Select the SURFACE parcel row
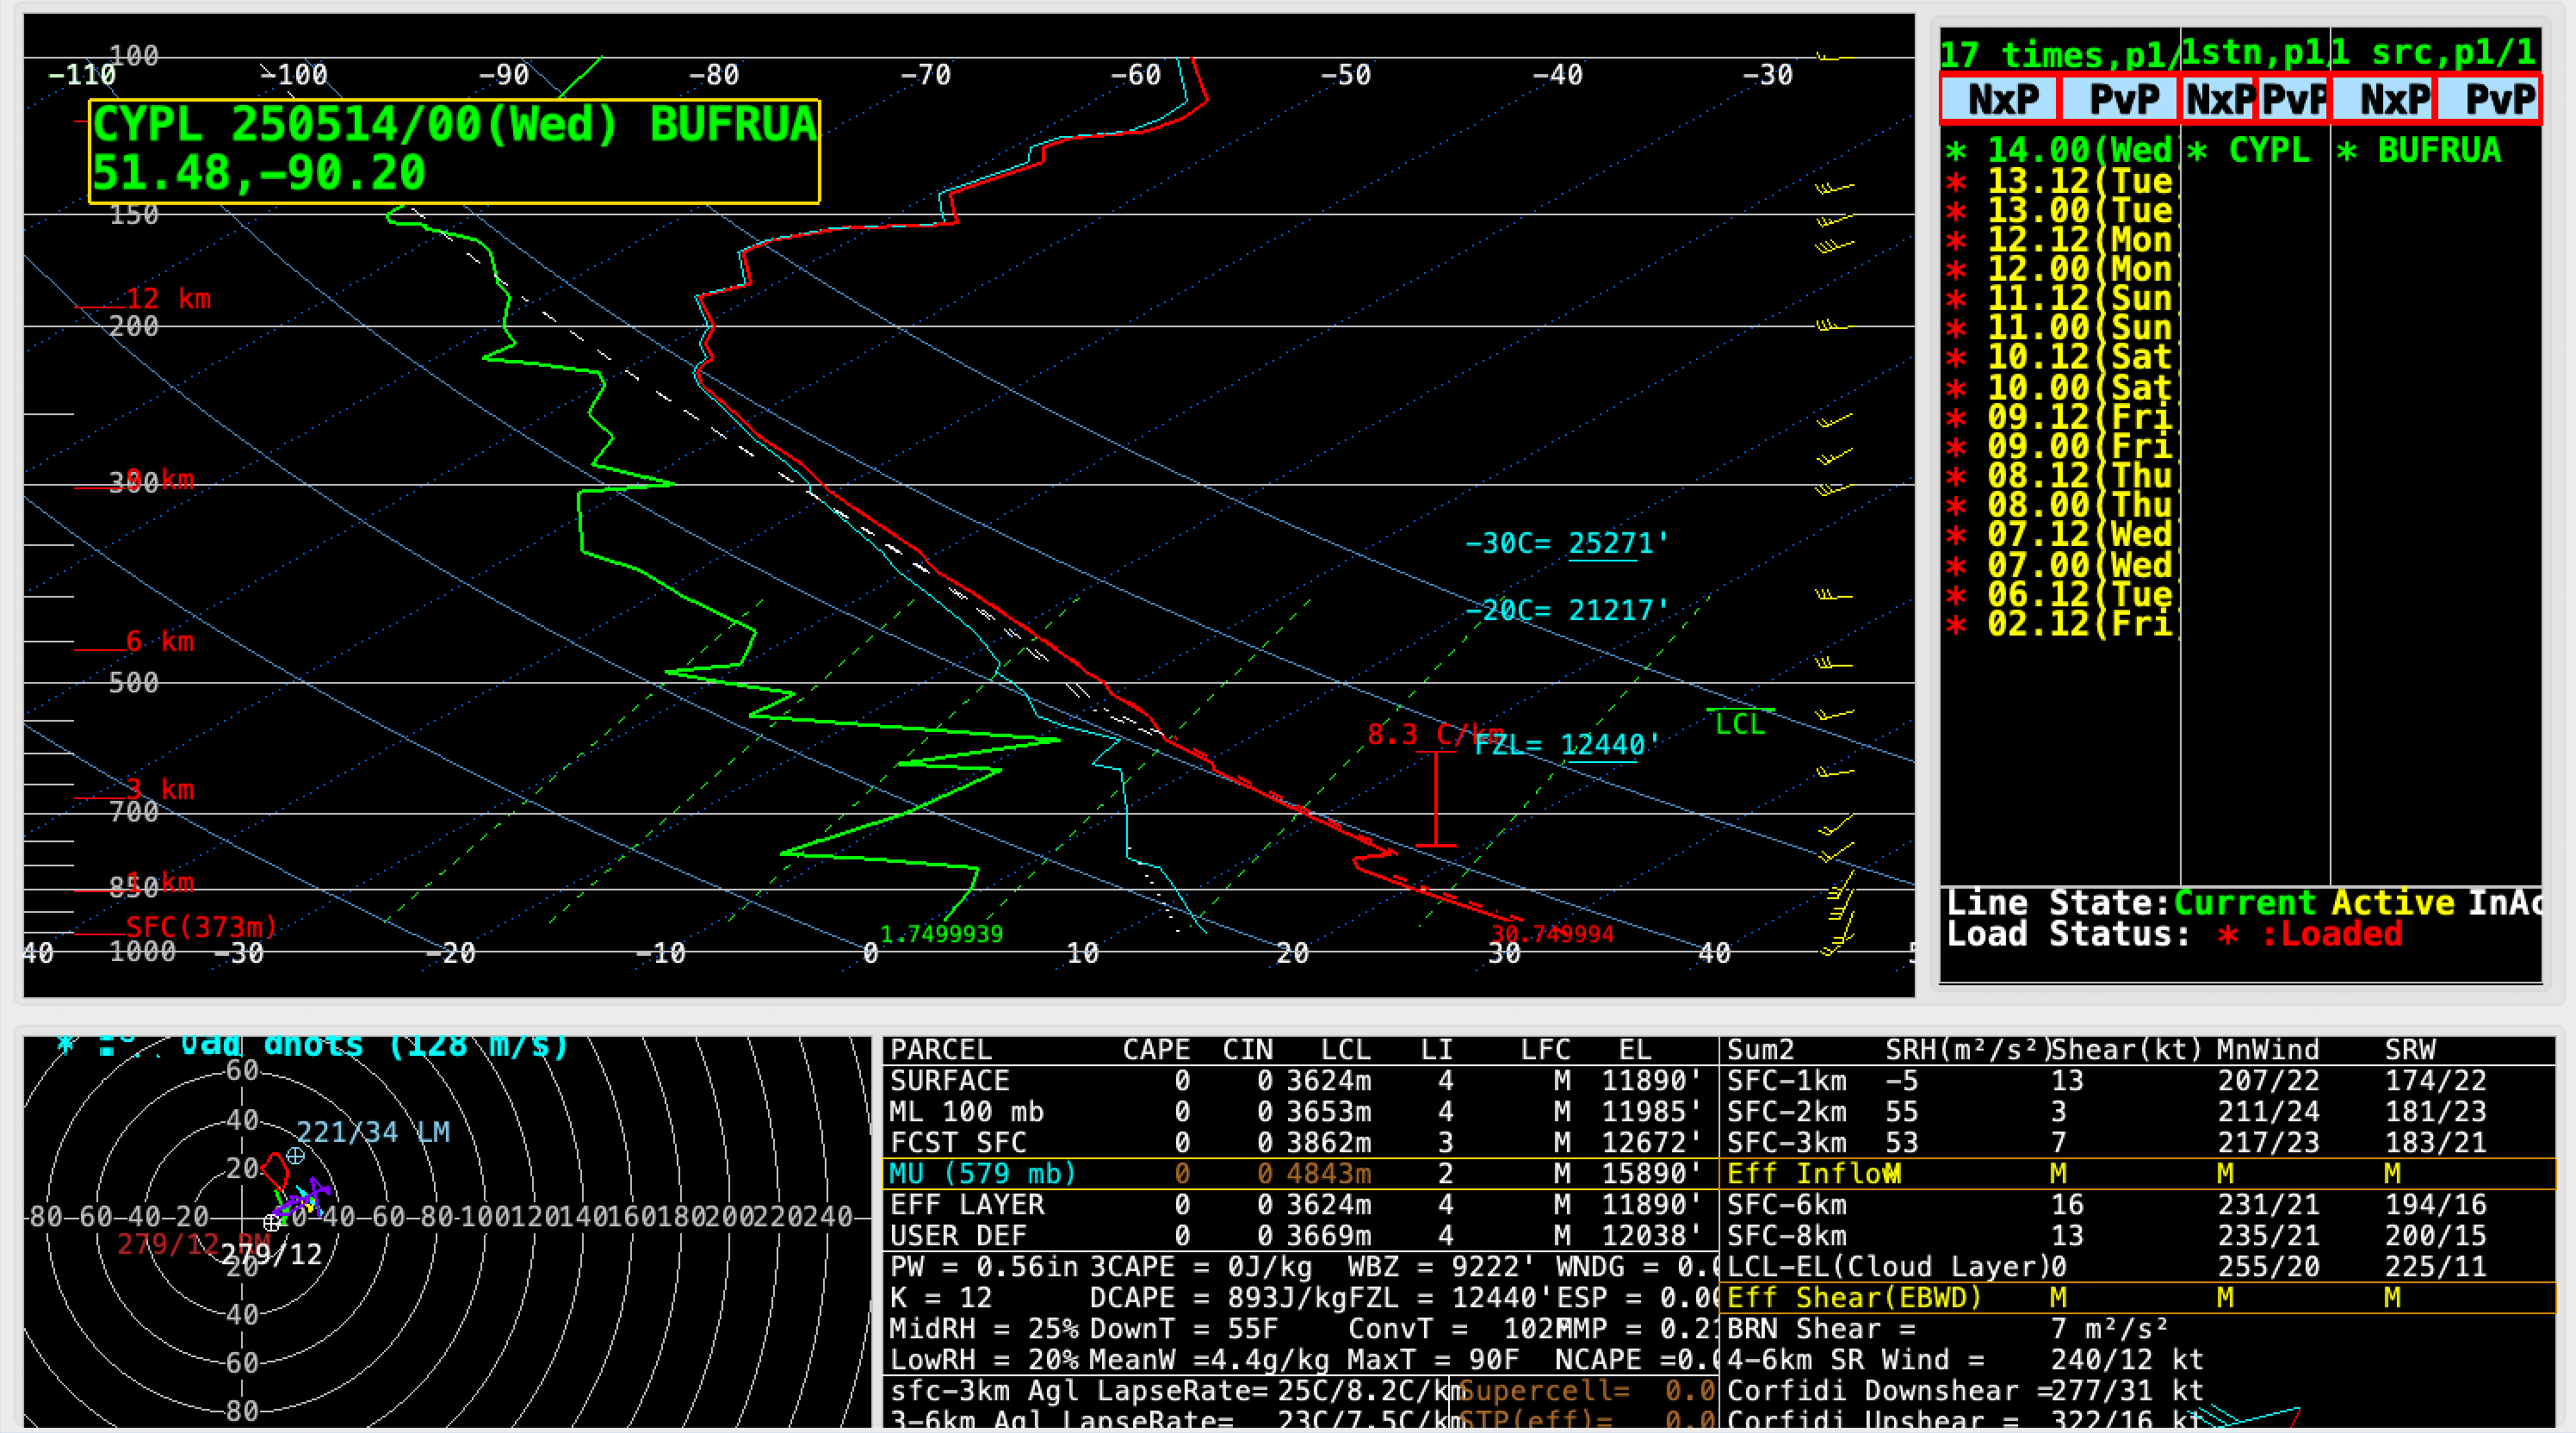Screen dimensions: 2576x1433 tap(1299, 1081)
